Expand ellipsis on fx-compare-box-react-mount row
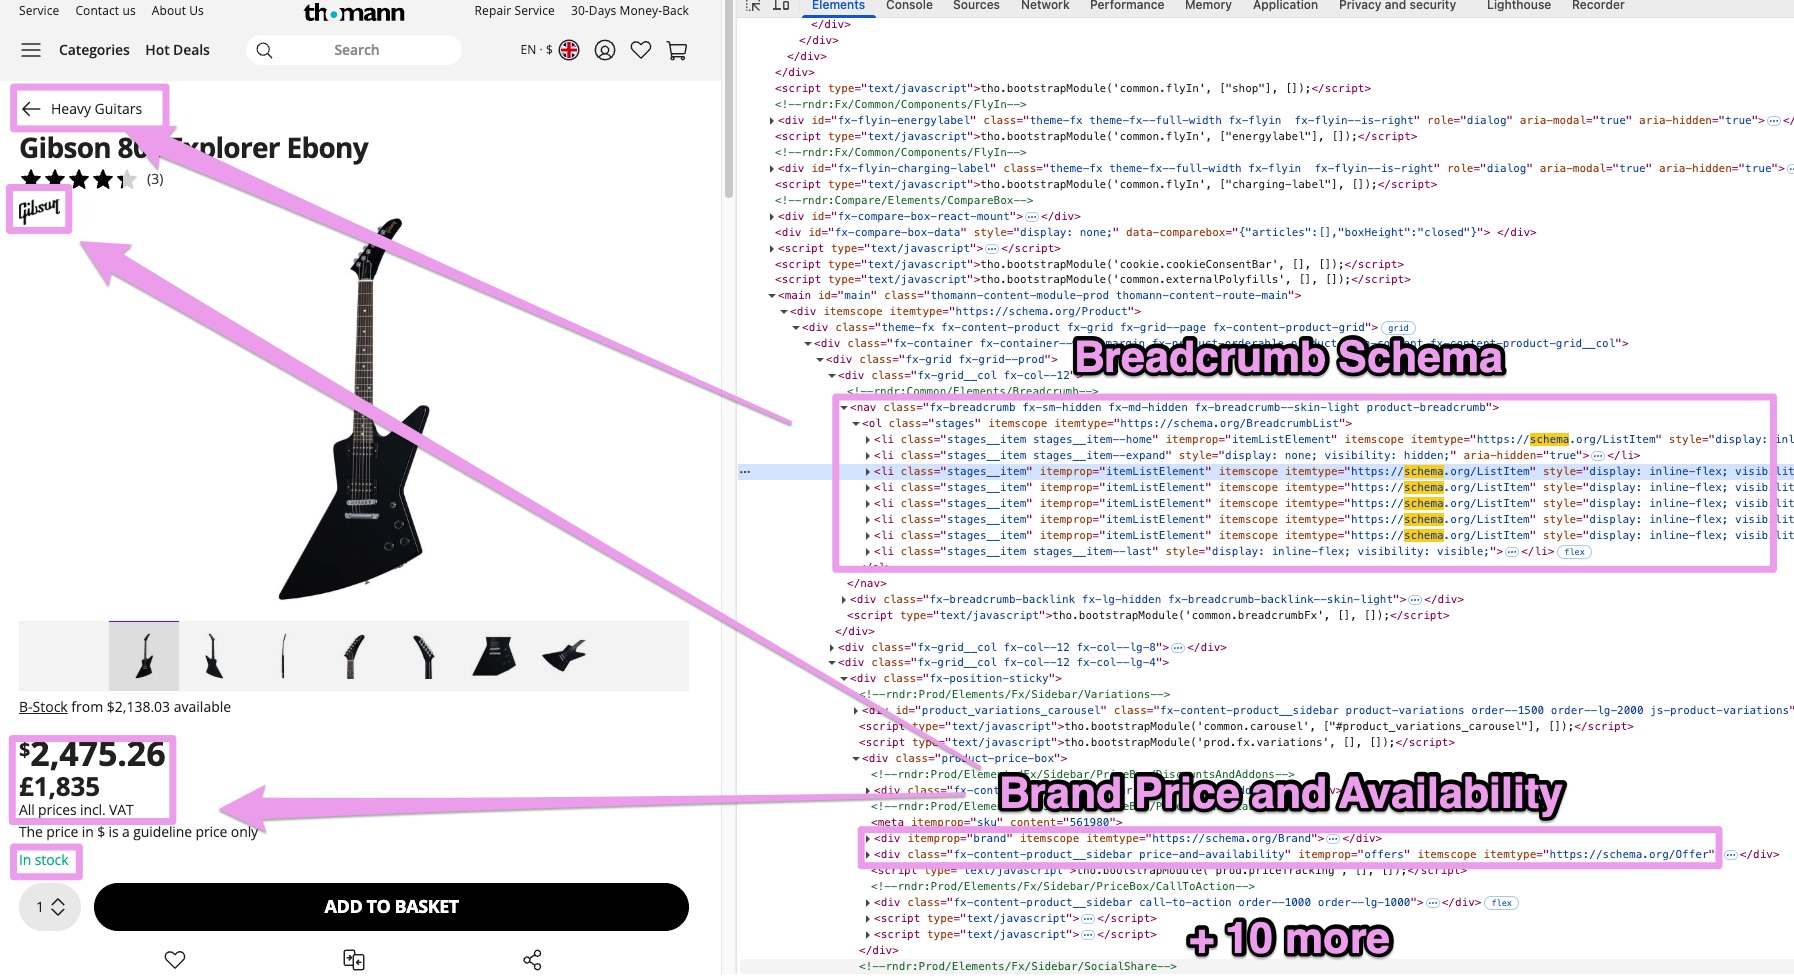The width and height of the screenshot is (1794, 976). point(1032,217)
